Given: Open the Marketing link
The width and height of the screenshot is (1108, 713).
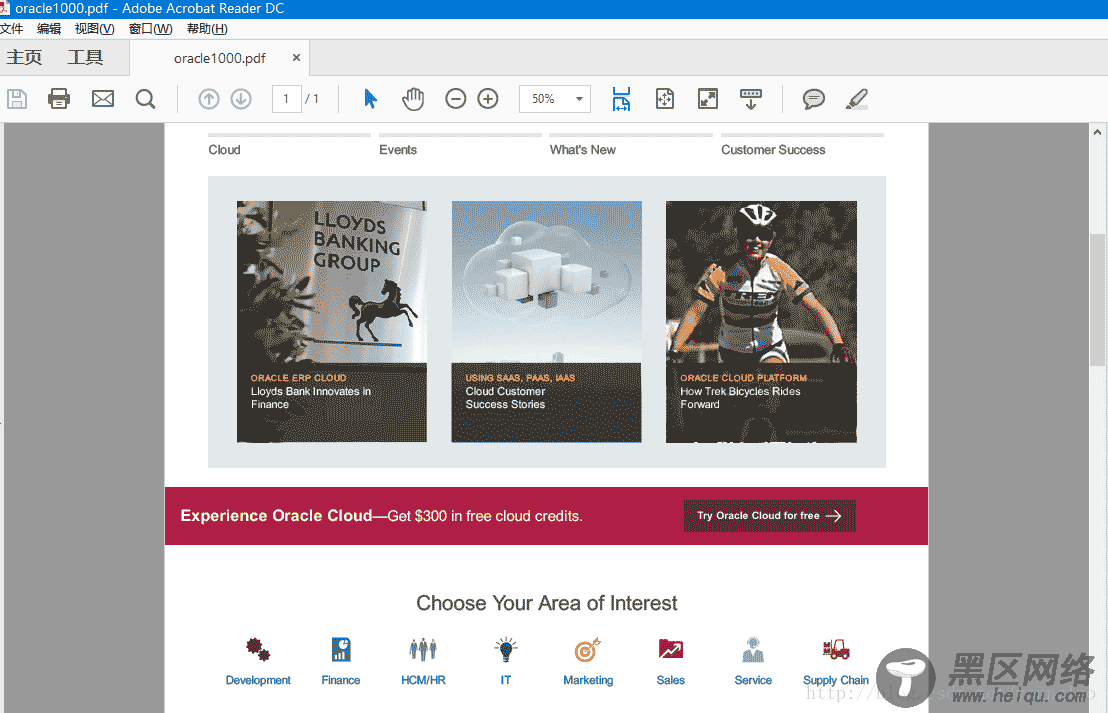Looking at the screenshot, I should [588, 680].
